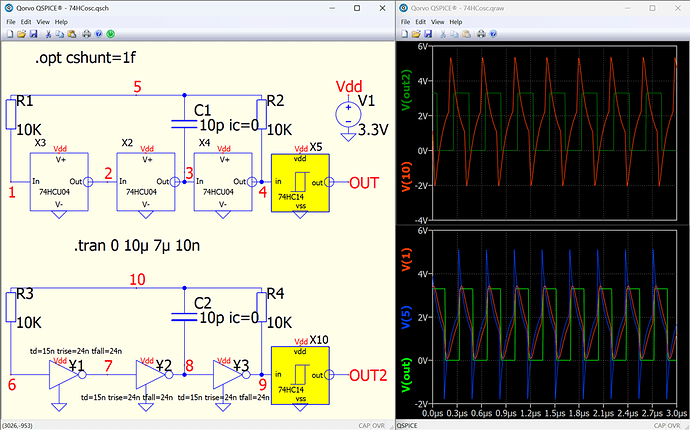Viewport: 690px width, 430px height.
Task: Click Save icon in schematic window toolbar
Action: 33,34
